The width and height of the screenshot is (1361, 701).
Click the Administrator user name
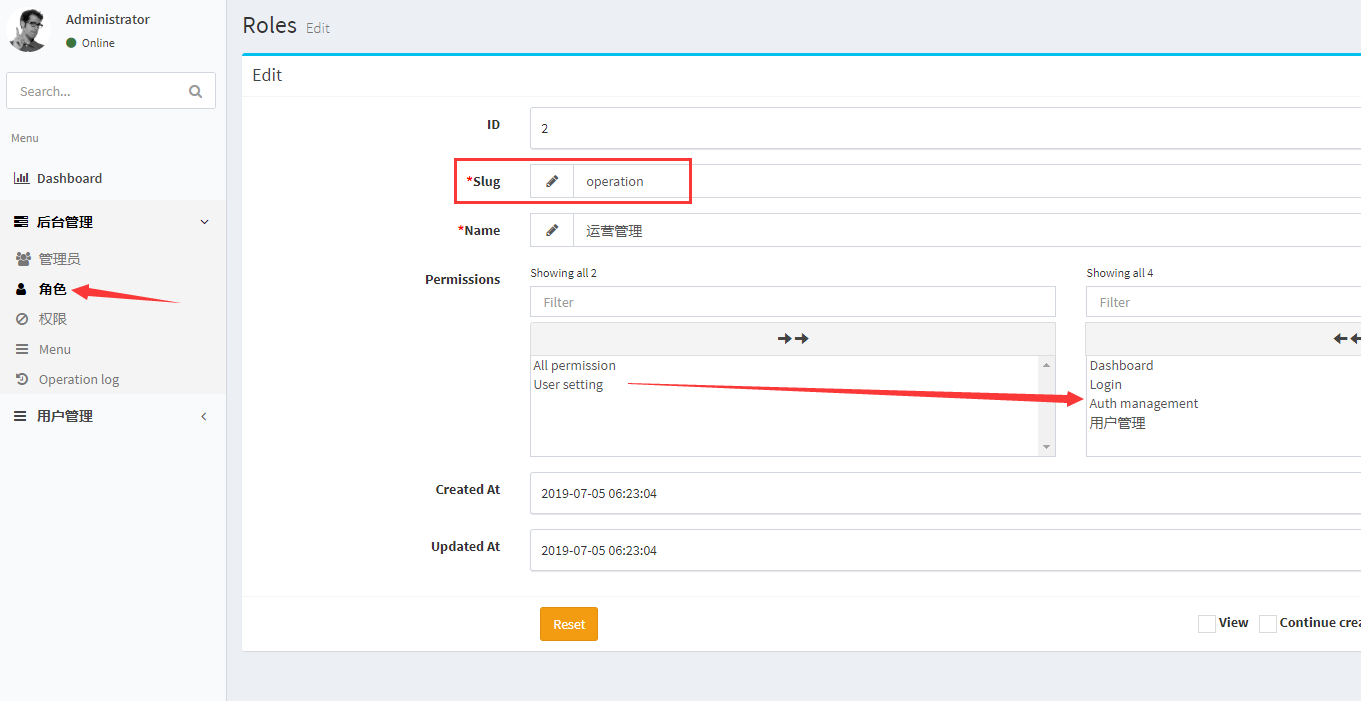pyautogui.click(x=108, y=19)
